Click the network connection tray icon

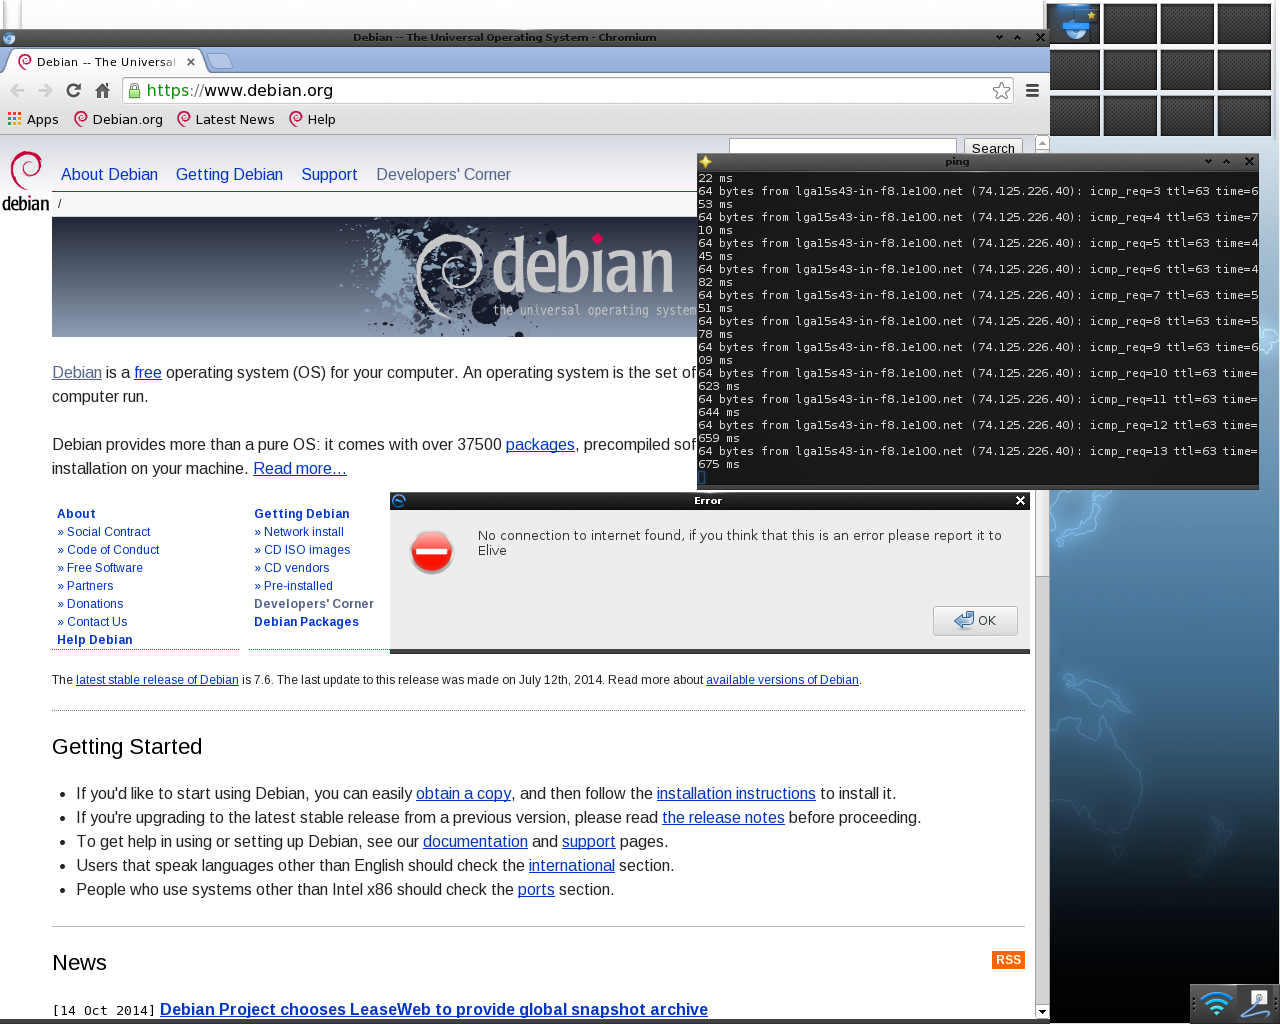(x=1256, y=1003)
